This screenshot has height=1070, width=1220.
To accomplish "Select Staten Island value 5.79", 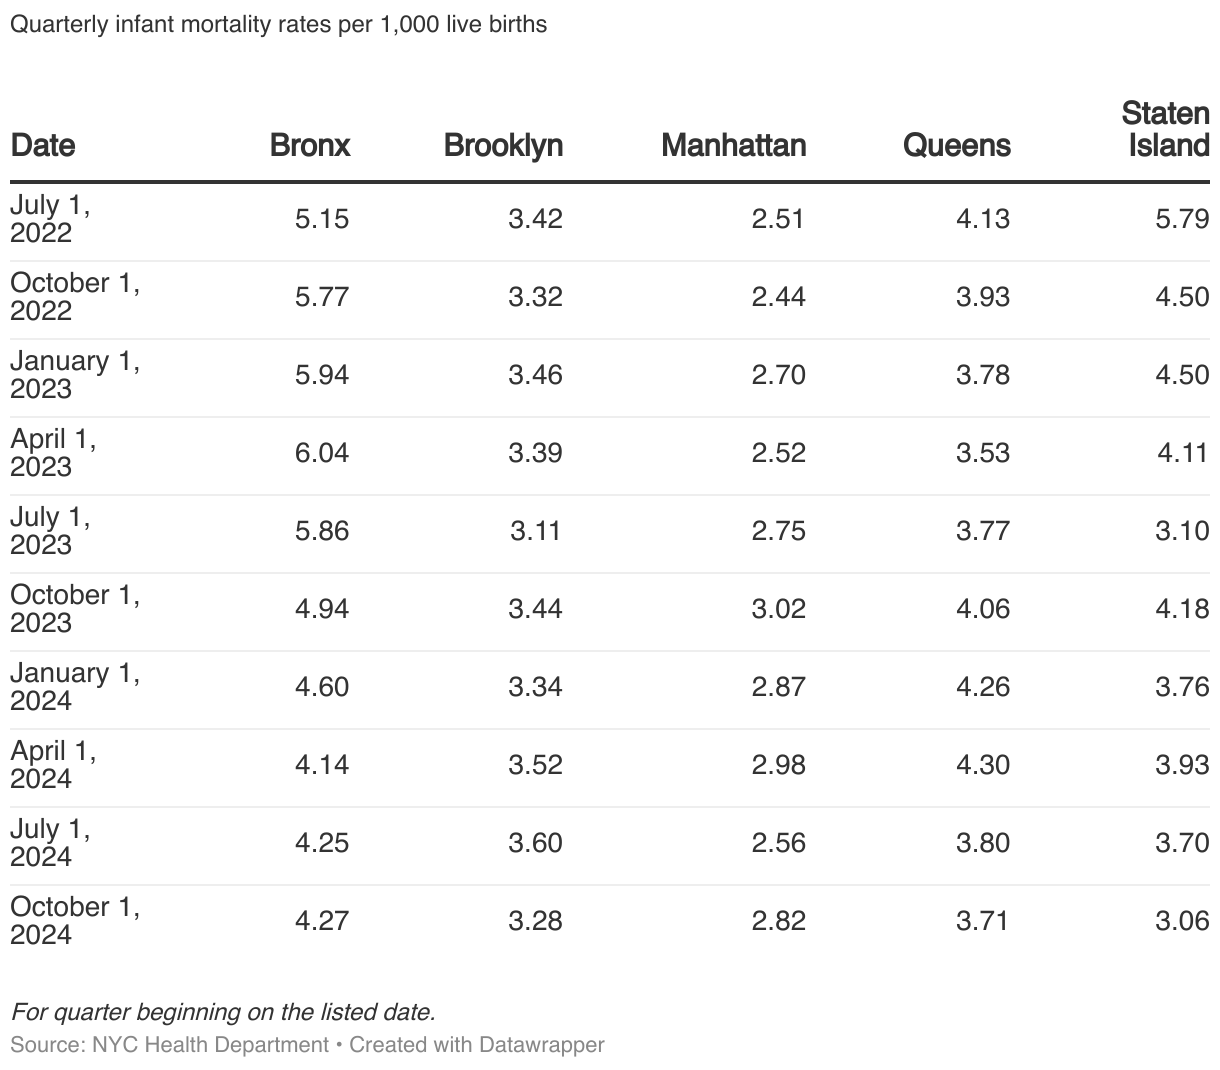I will click(1182, 219).
